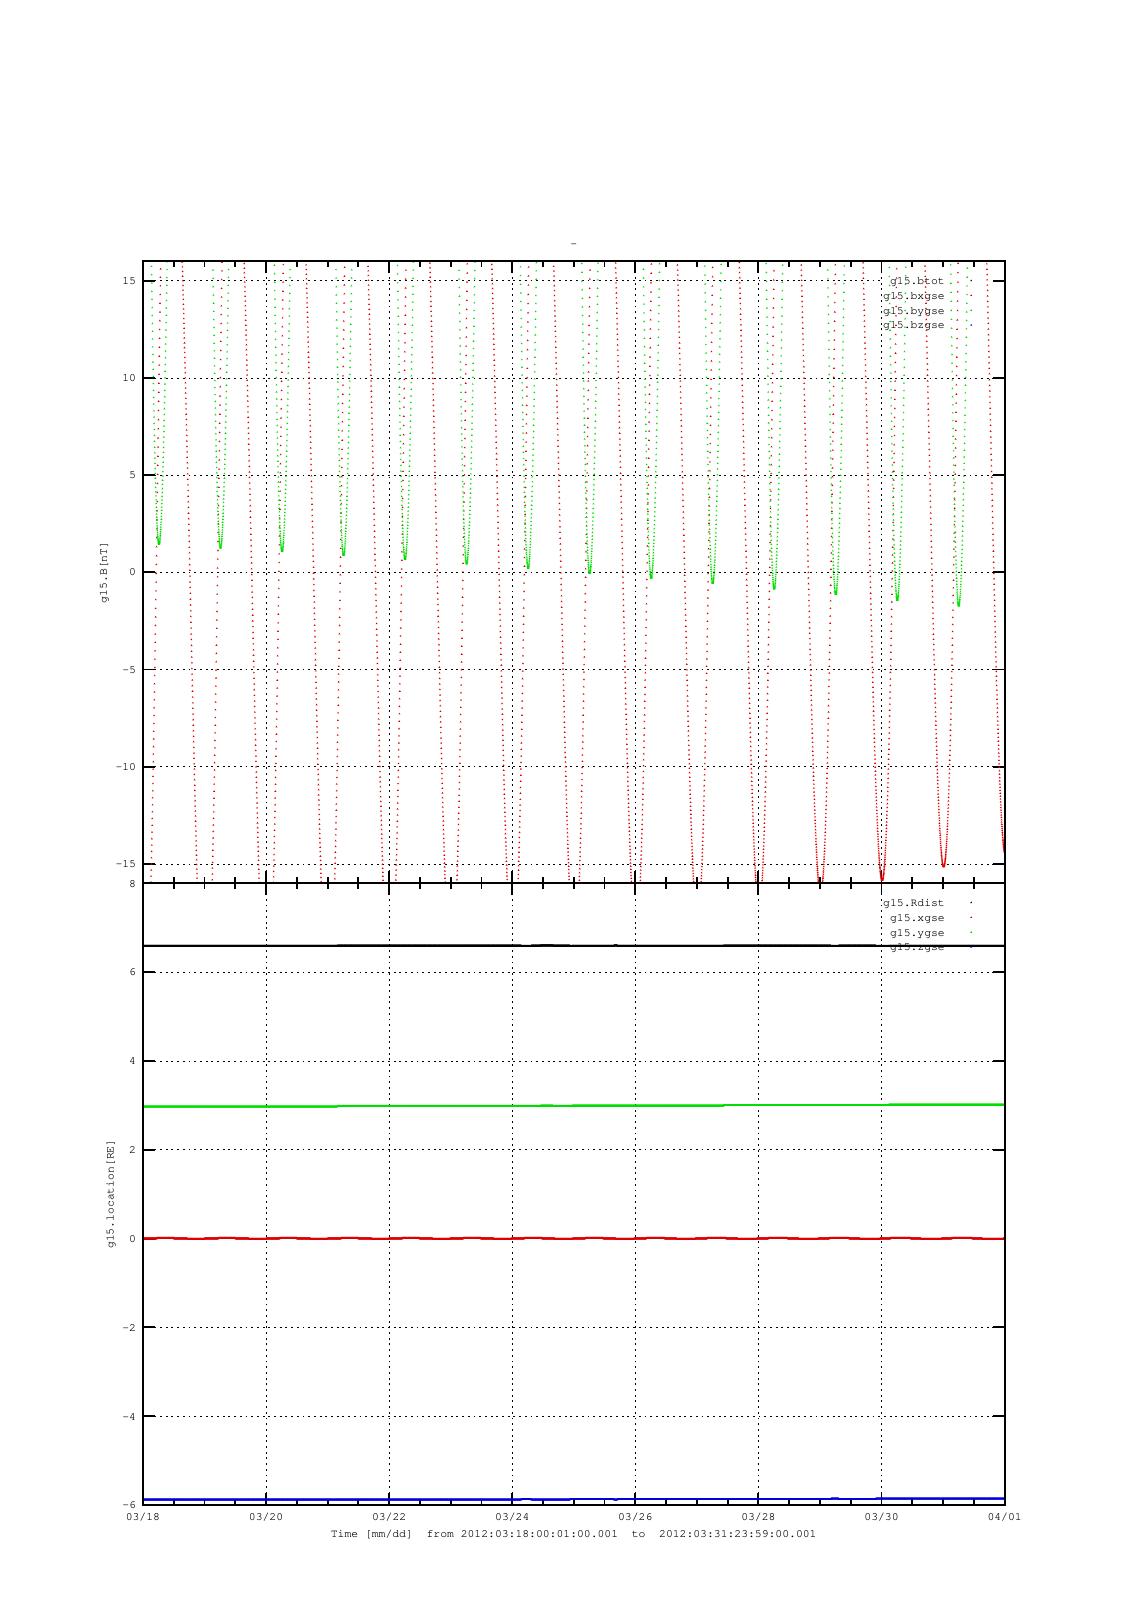Click the 03/22 date tick label

(389, 1517)
